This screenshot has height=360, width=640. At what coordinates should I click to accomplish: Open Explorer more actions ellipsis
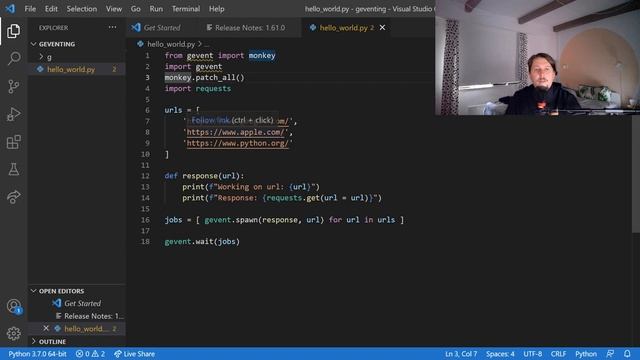[x=112, y=27]
